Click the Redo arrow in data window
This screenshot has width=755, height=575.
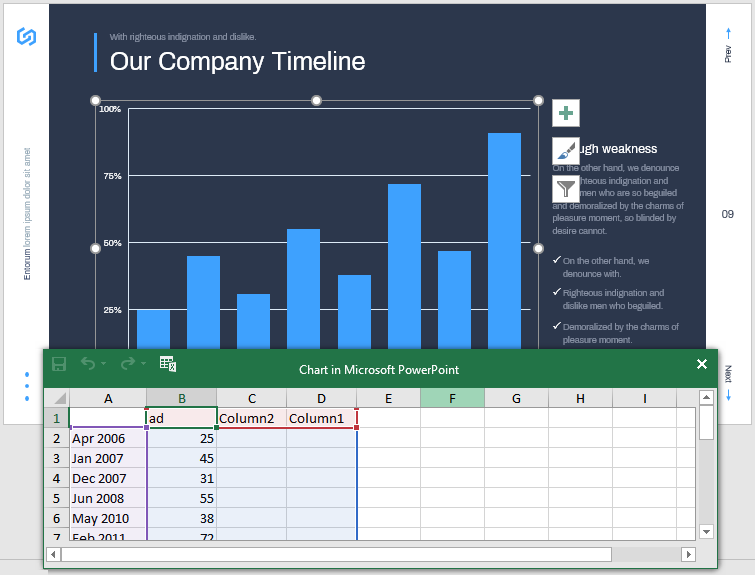click(128, 363)
